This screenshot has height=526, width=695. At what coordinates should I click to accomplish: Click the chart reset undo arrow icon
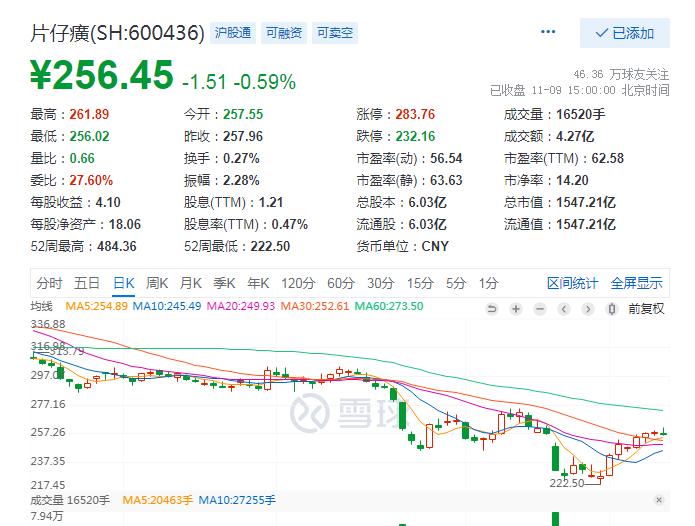(x=492, y=309)
